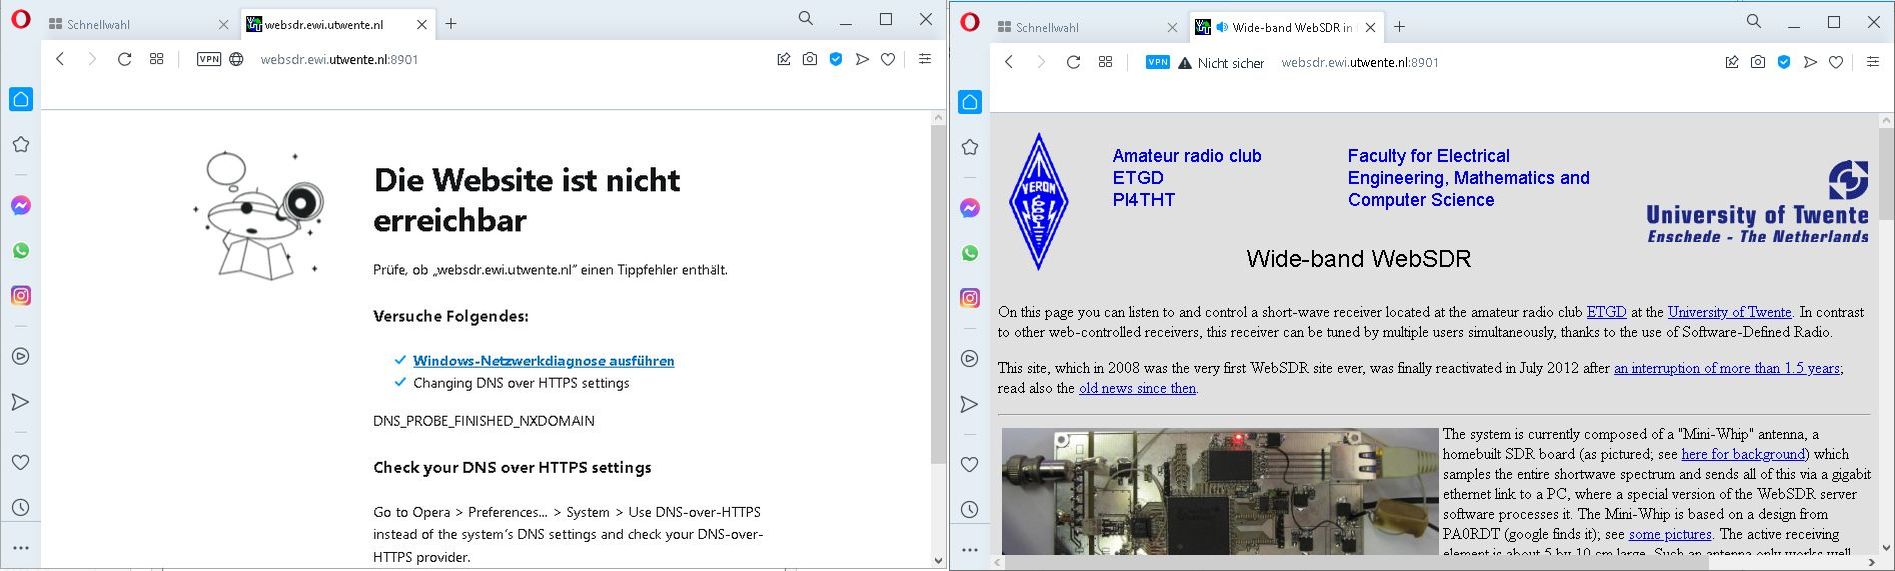
Task: Click the 'Wide-band WebSDR' page heading
Action: pyautogui.click(x=1358, y=259)
